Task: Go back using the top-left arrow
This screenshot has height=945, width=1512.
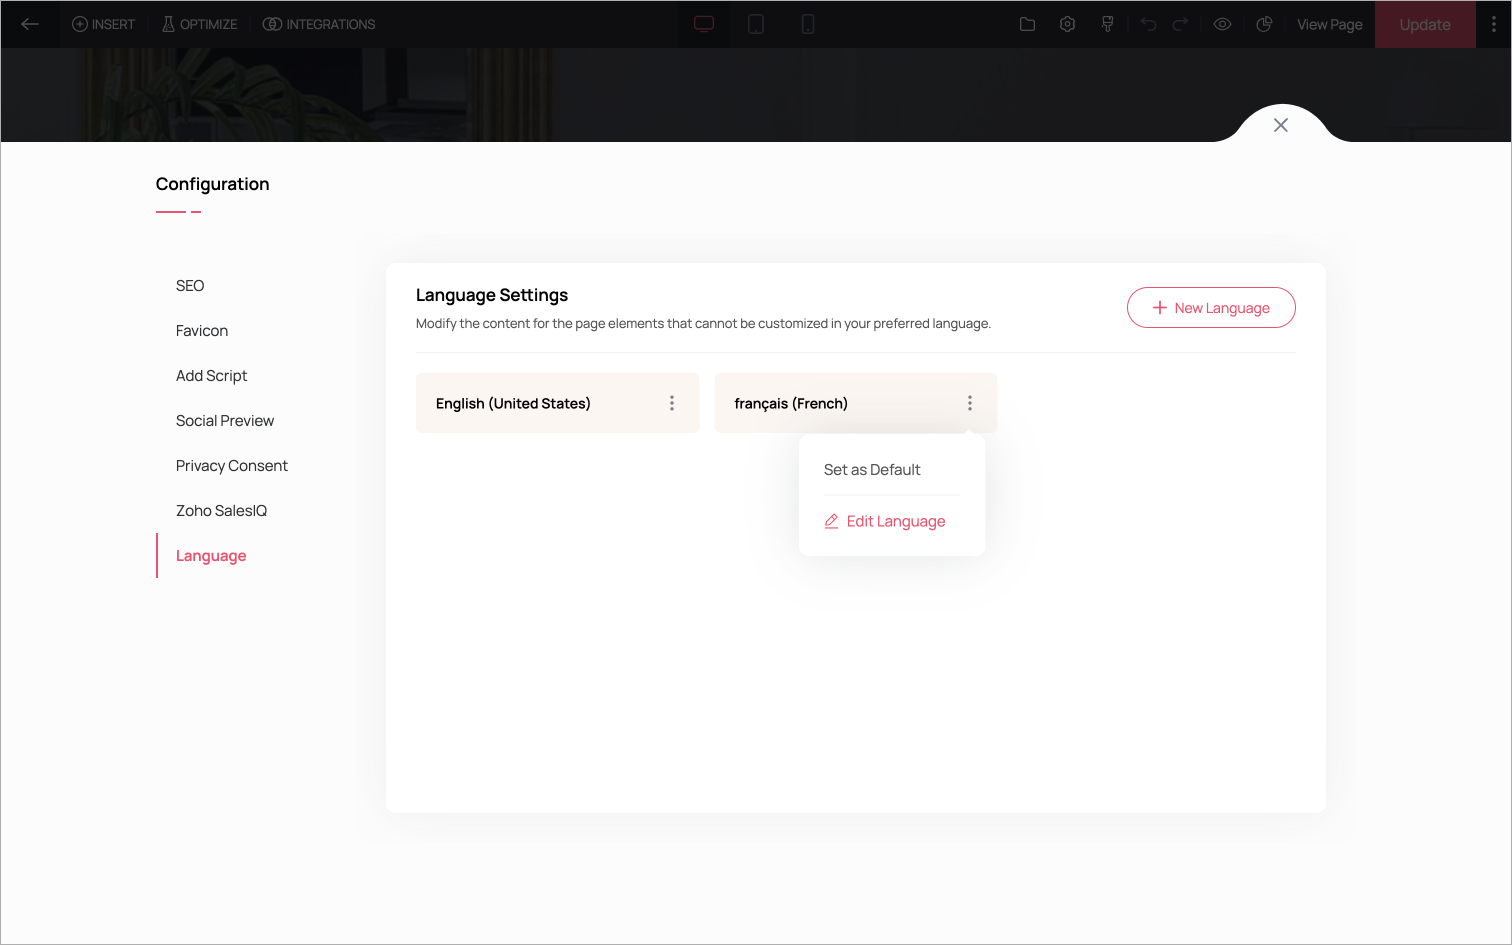Action: 30,24
